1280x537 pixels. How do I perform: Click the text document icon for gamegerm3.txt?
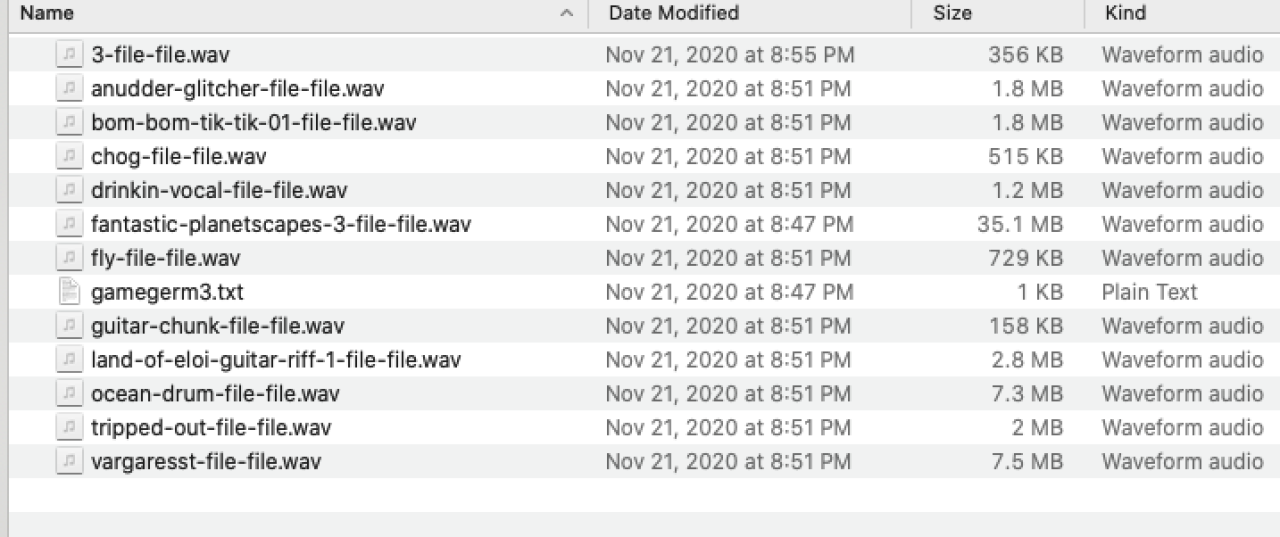click(68, 292)
